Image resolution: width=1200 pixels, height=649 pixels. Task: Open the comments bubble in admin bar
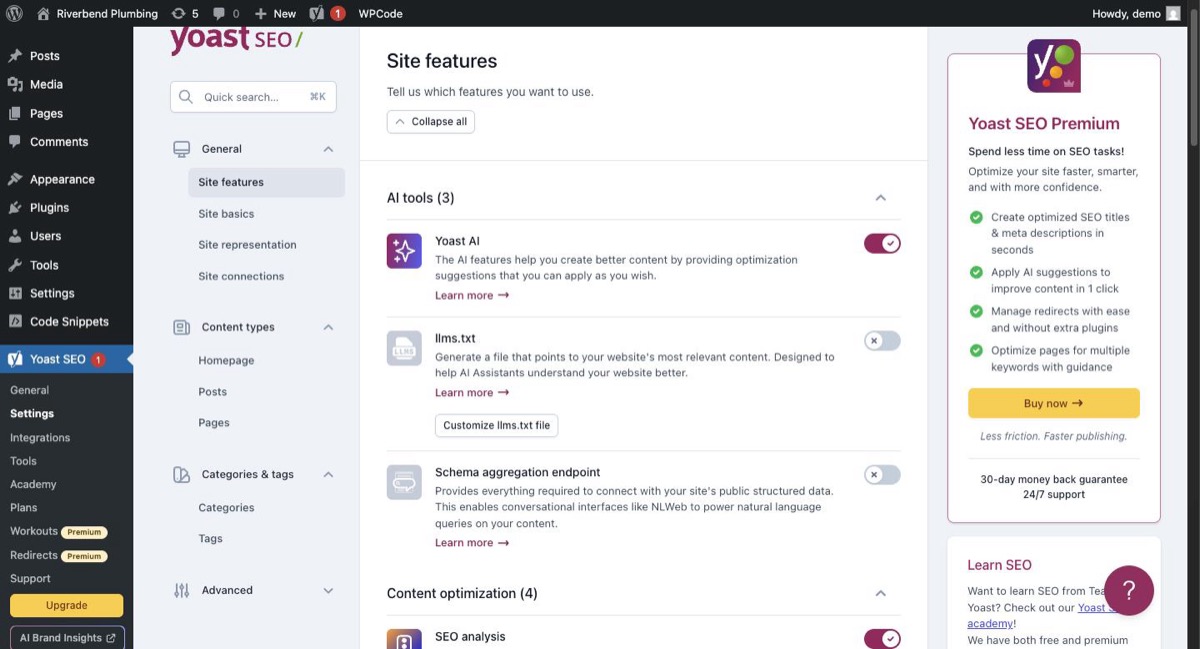(225, 13)
